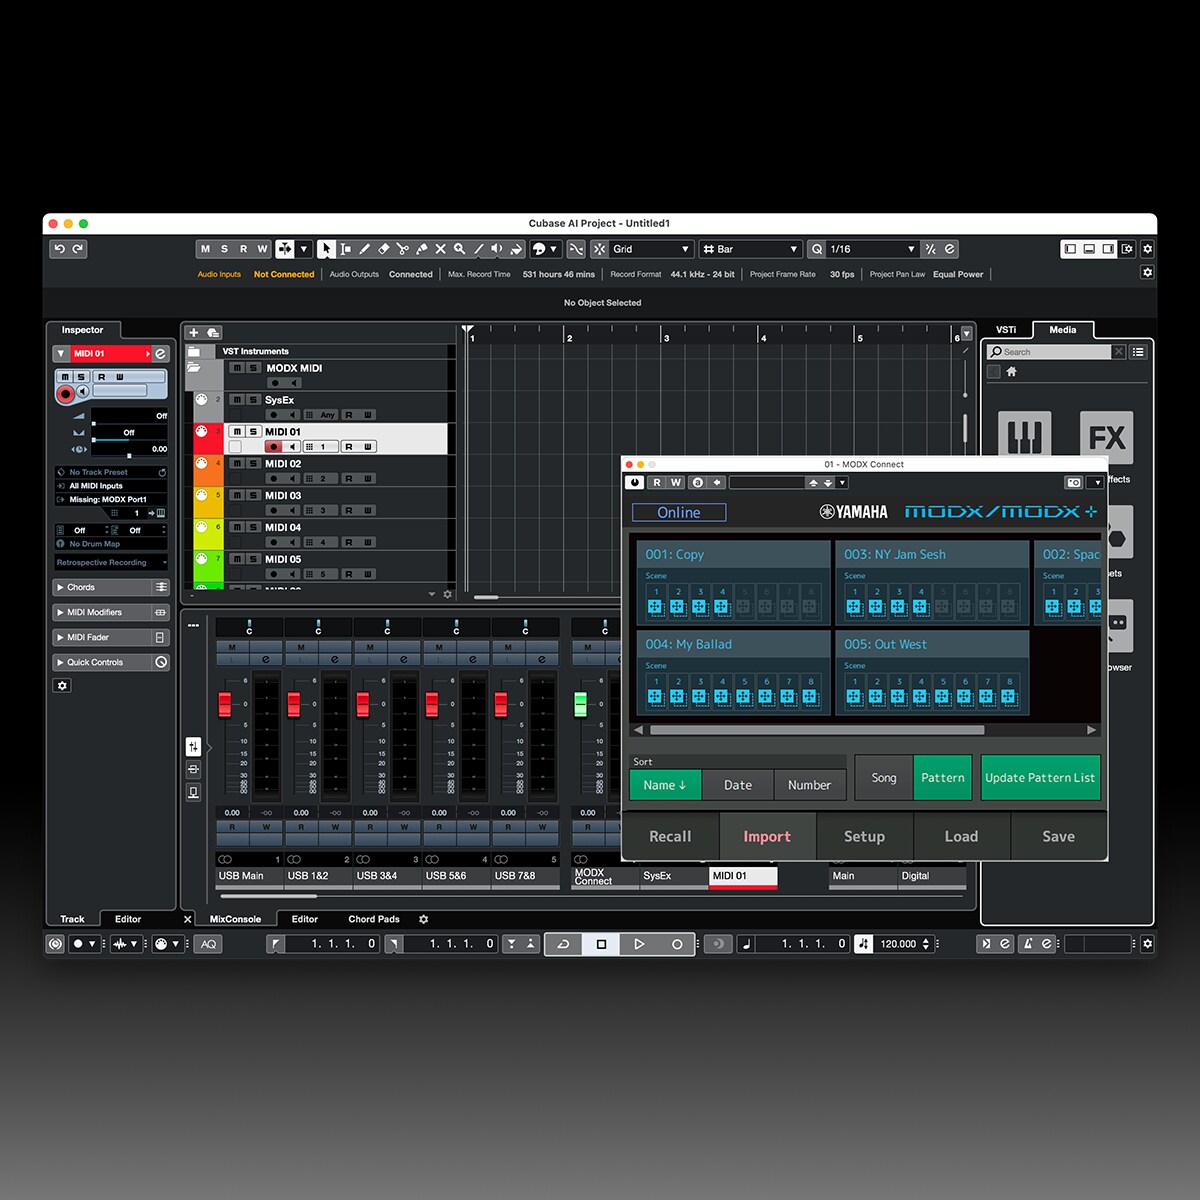
Task: Open the Chord Pads tab
Action: pyautogui.click(x=373, y=919)
